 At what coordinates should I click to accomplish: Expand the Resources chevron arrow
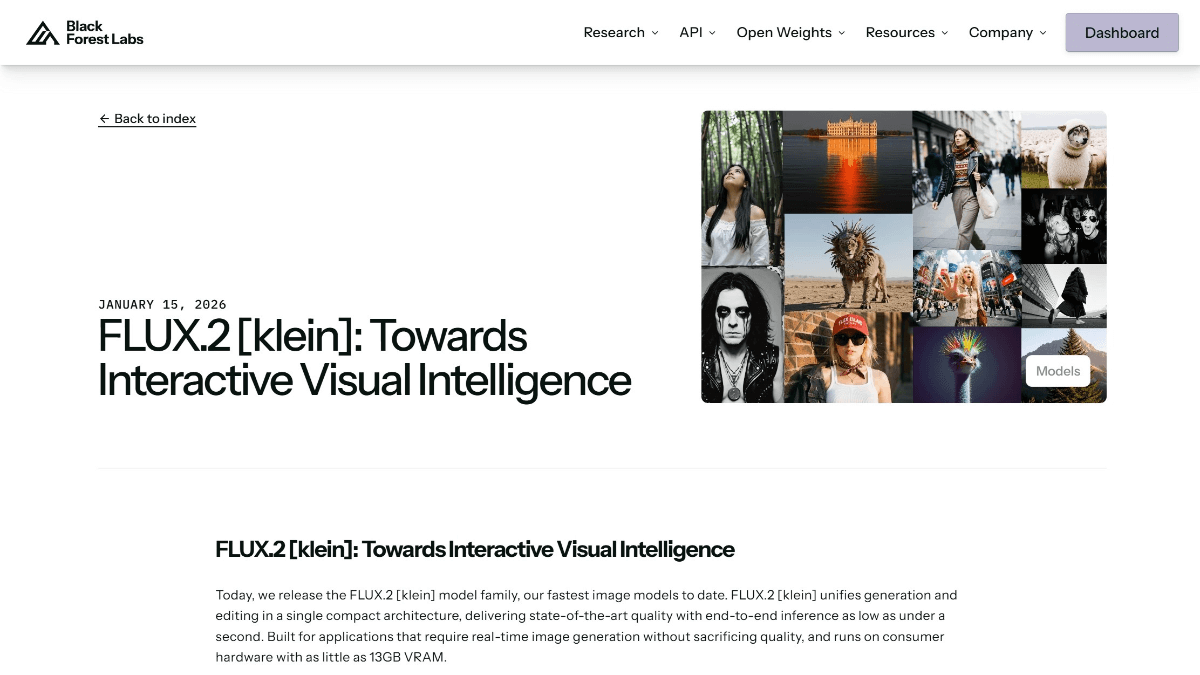coord(944,33)
